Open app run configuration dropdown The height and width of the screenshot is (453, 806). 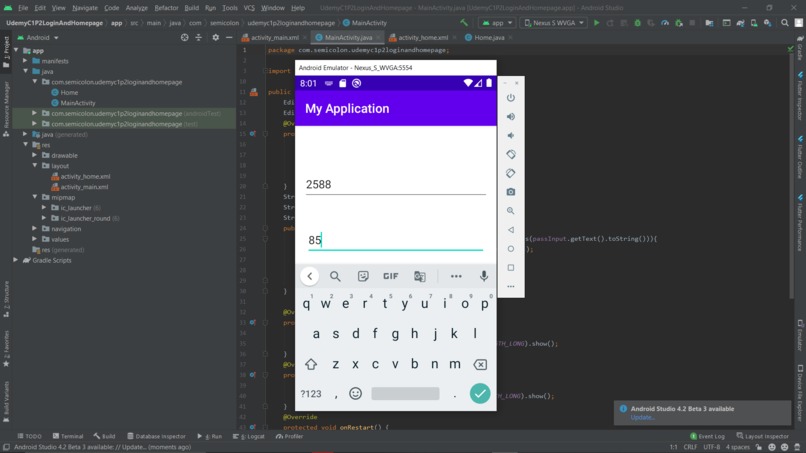(498, 23)
